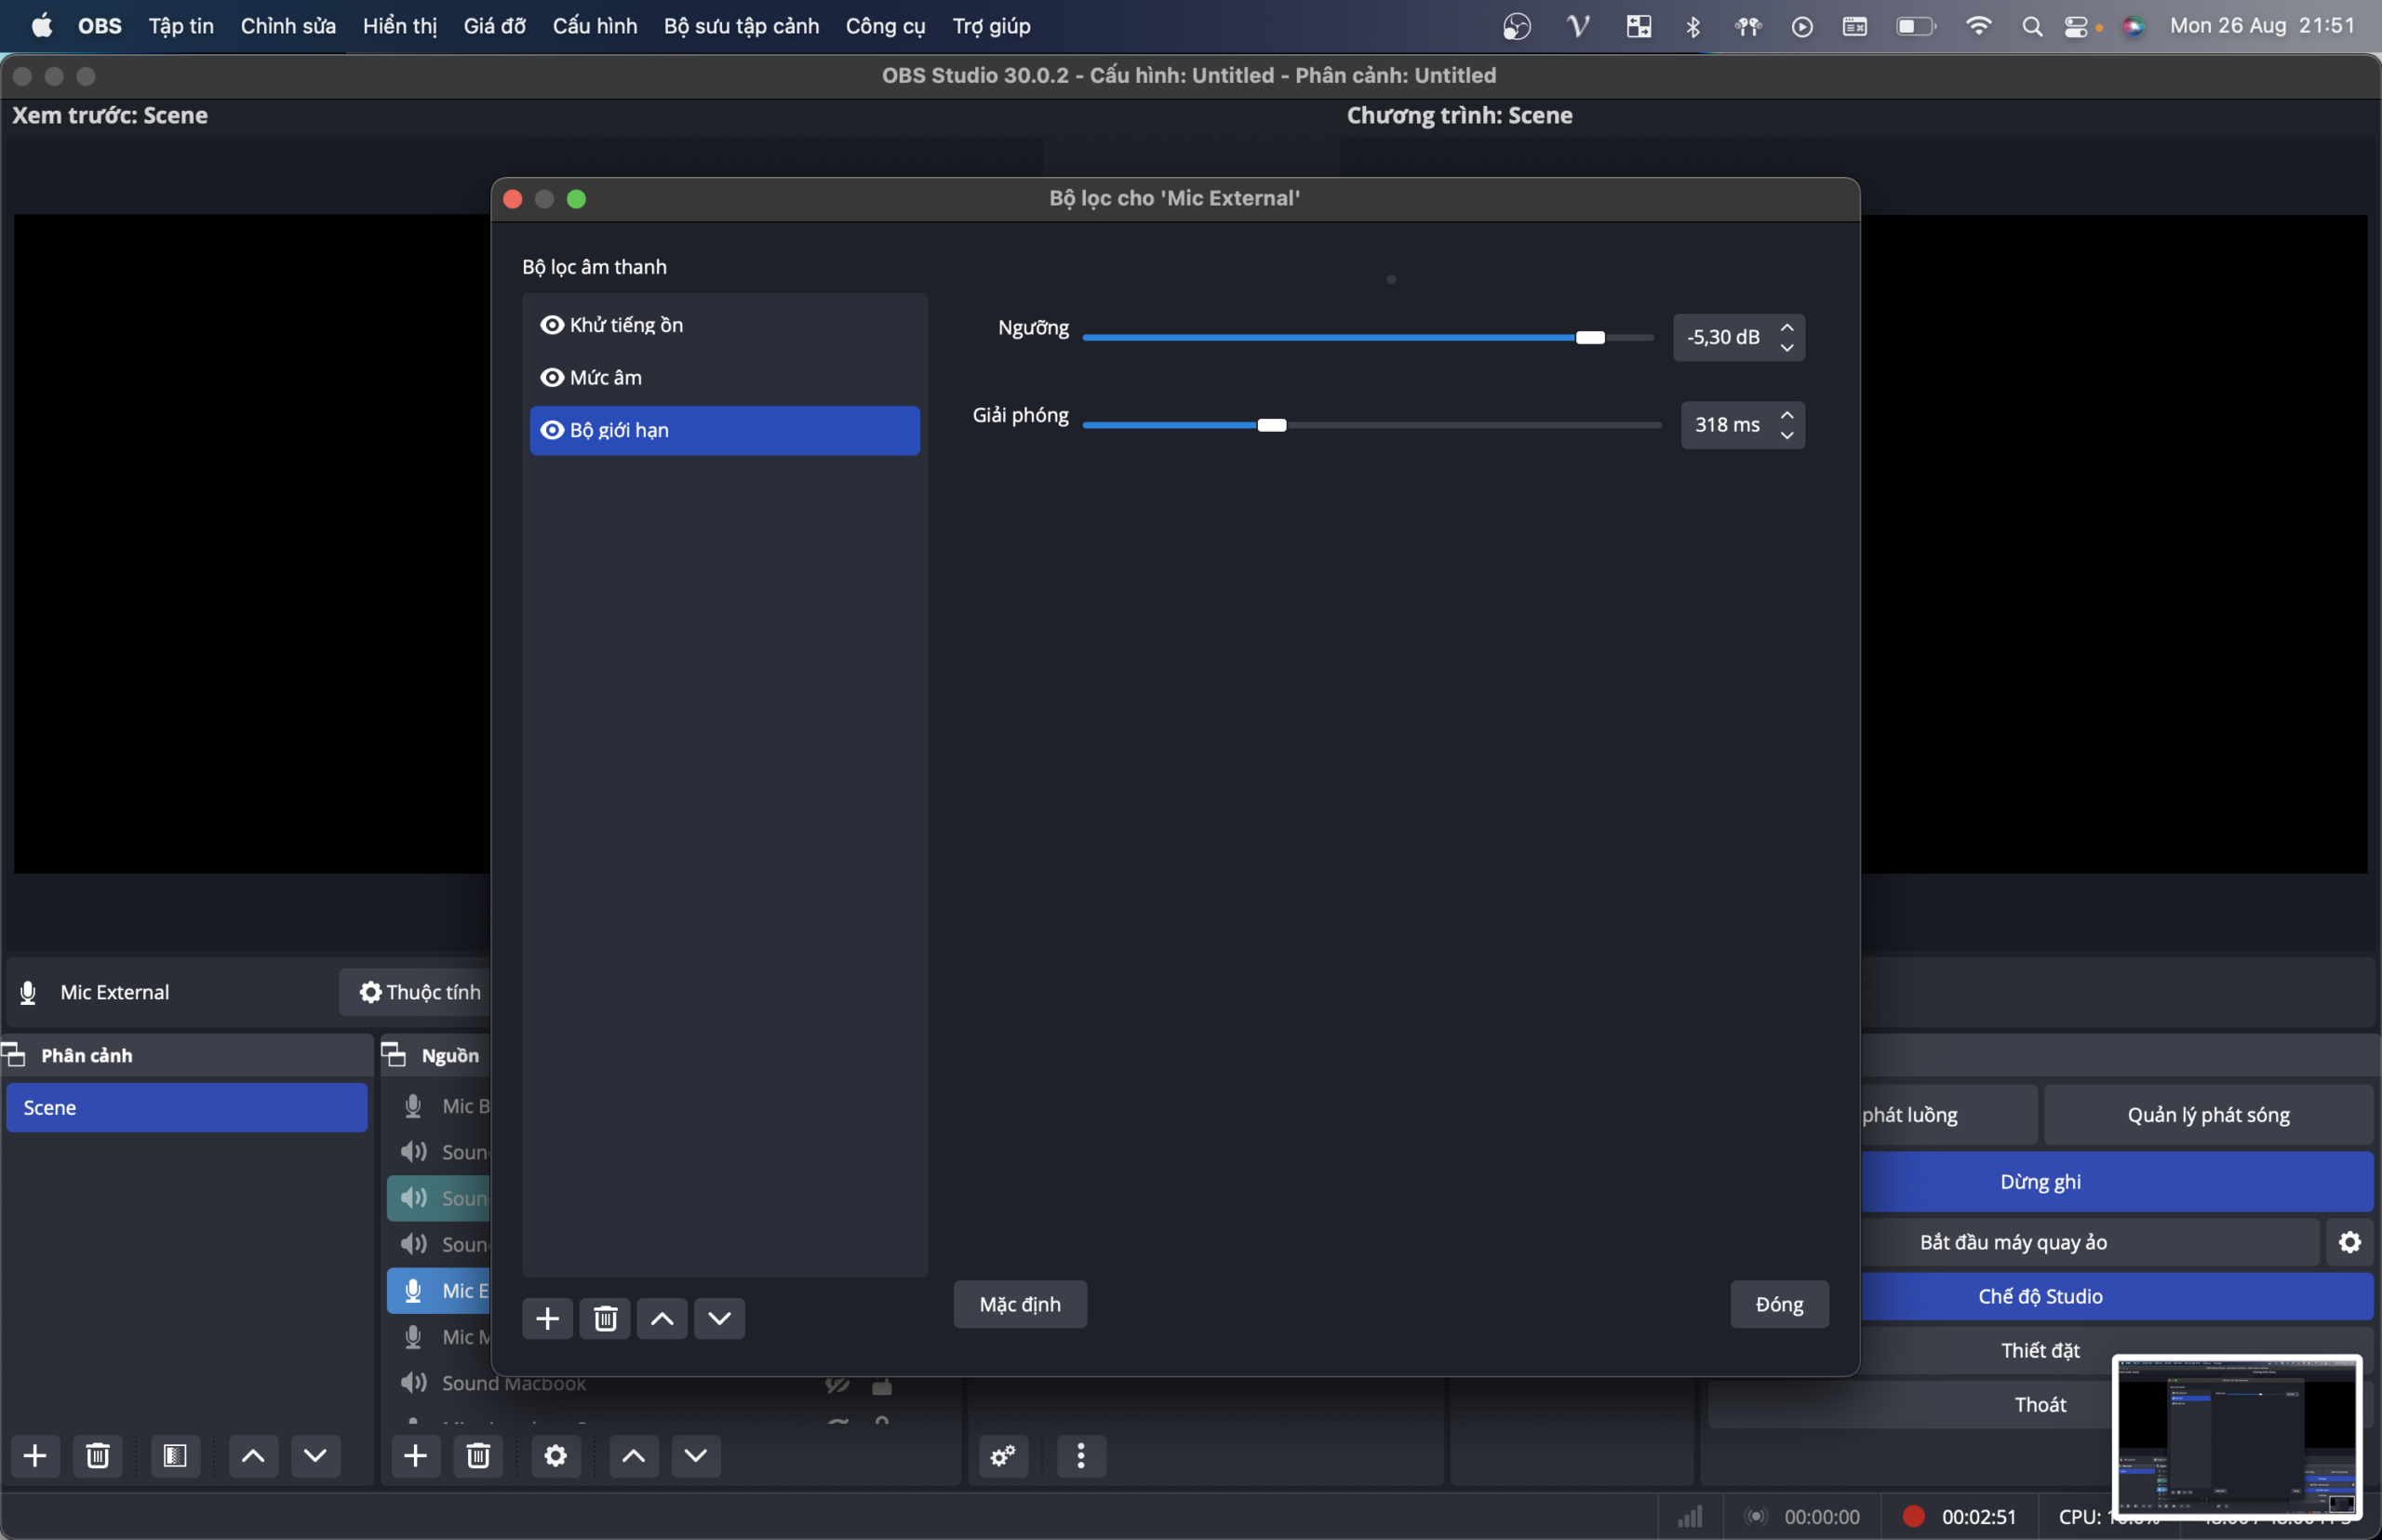Viewport: 2382px width, 1540px height.
Task: Open Bluetooth menu in macOS menu bar
Action: [x=1693, y=26]
